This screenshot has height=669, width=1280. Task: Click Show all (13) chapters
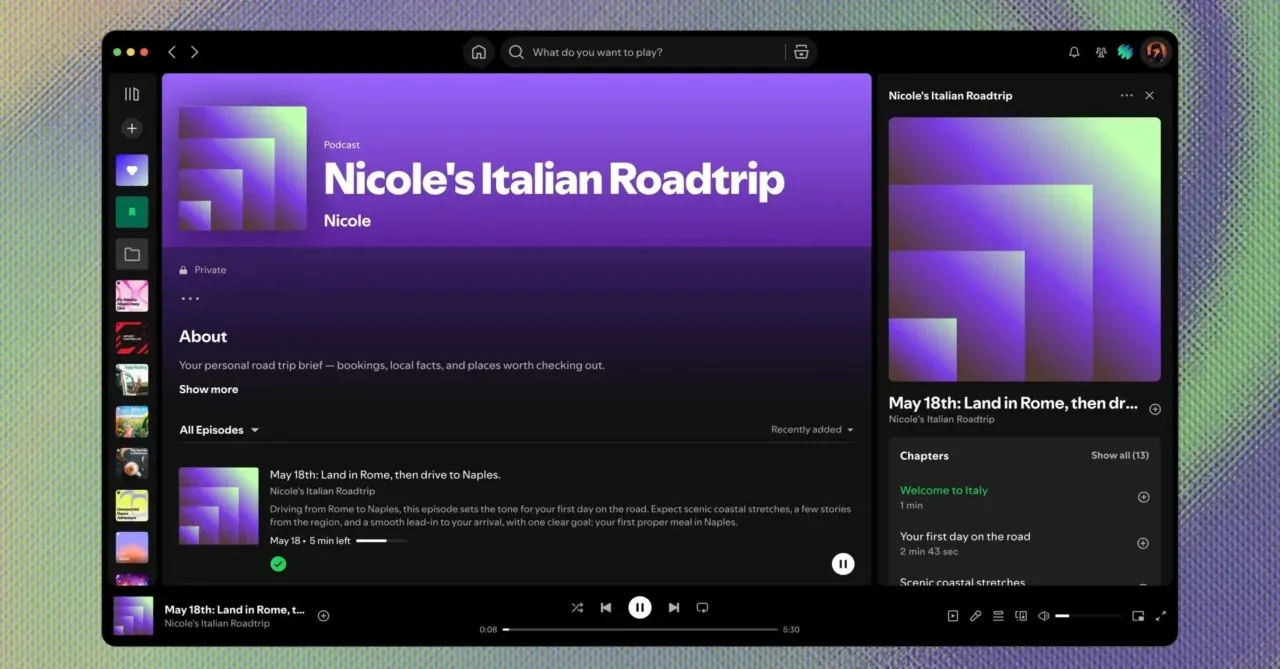(x=1120, y=455)
